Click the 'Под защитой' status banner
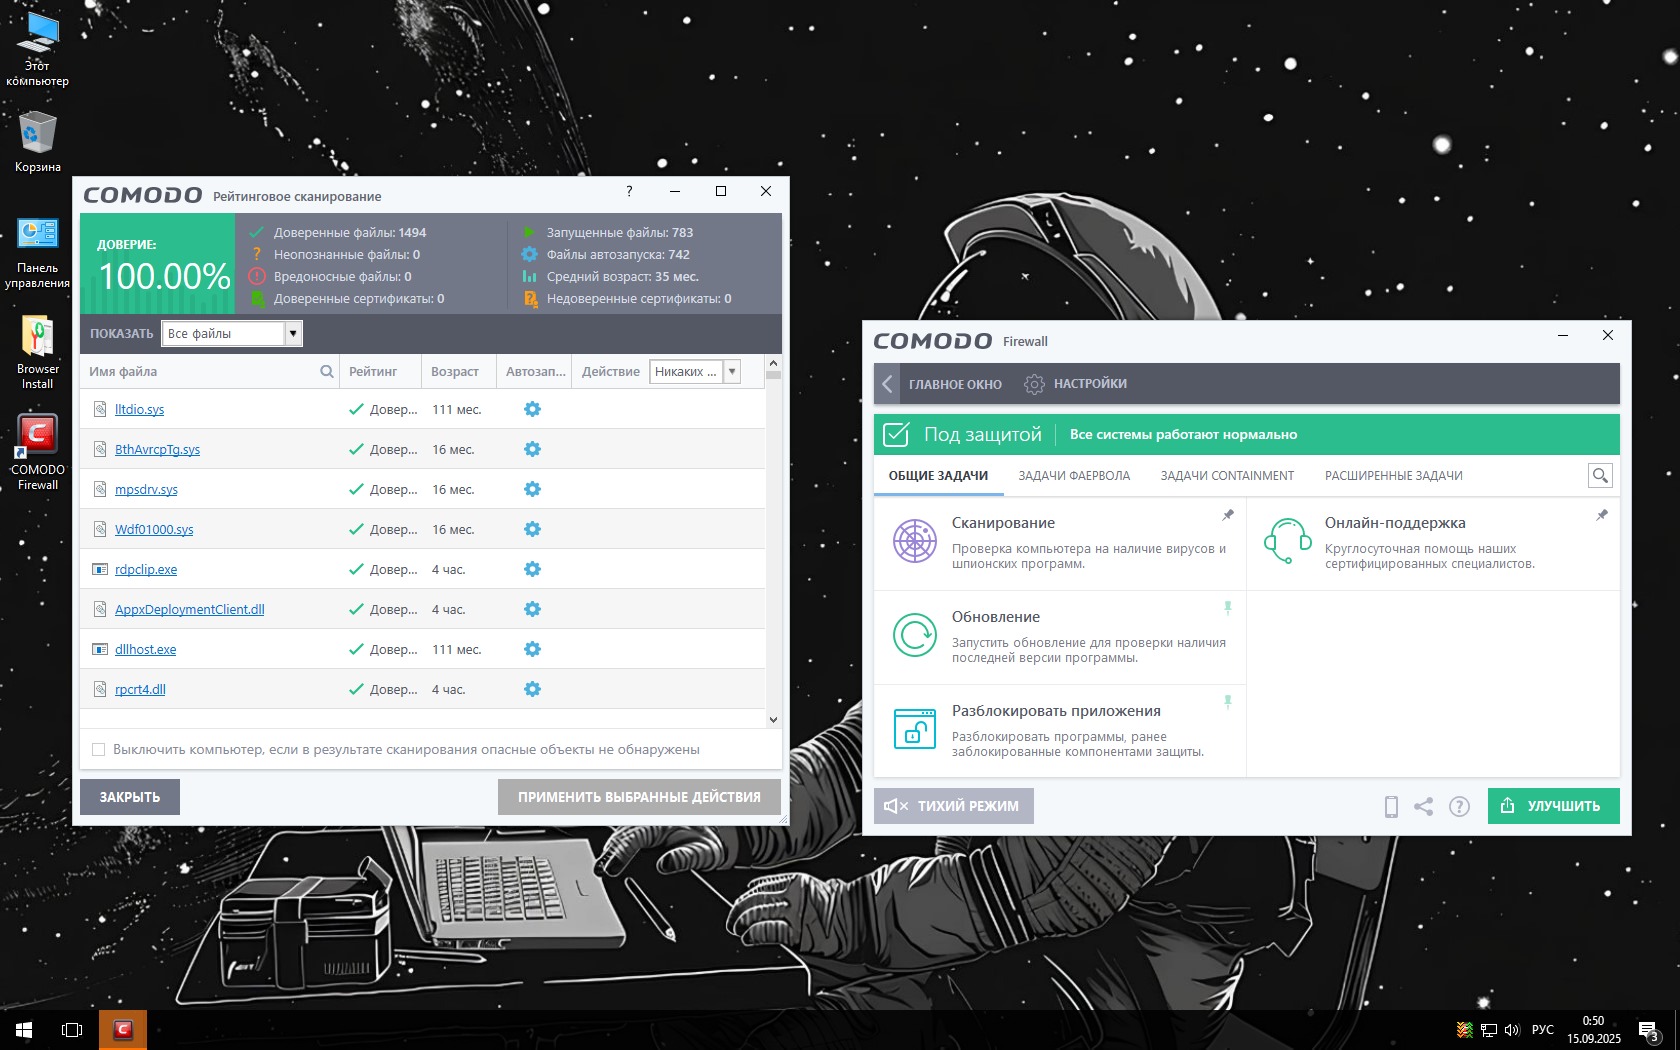 [x=1246, y=434]
